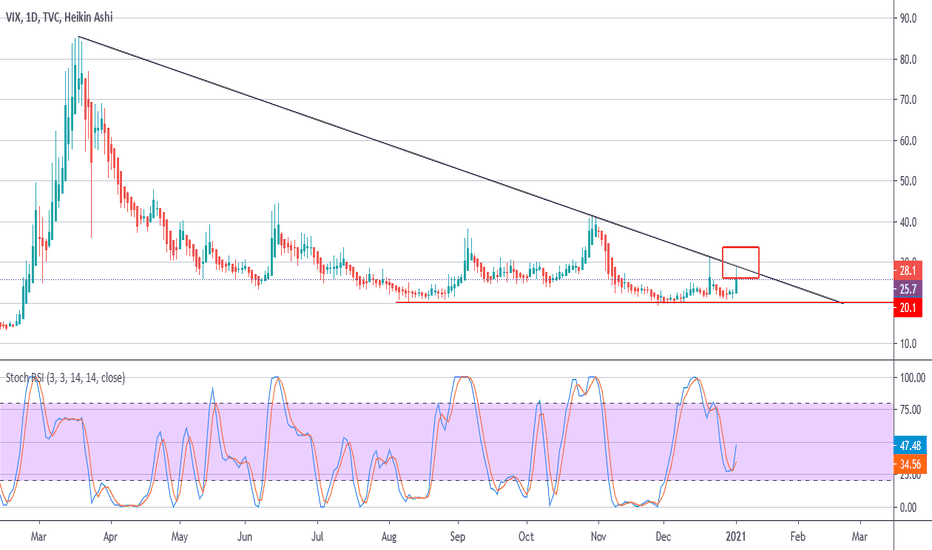Click the 34.56 orange Stoch RSI value
Viewport: 932px width, 550px height.
coord(910,464)
